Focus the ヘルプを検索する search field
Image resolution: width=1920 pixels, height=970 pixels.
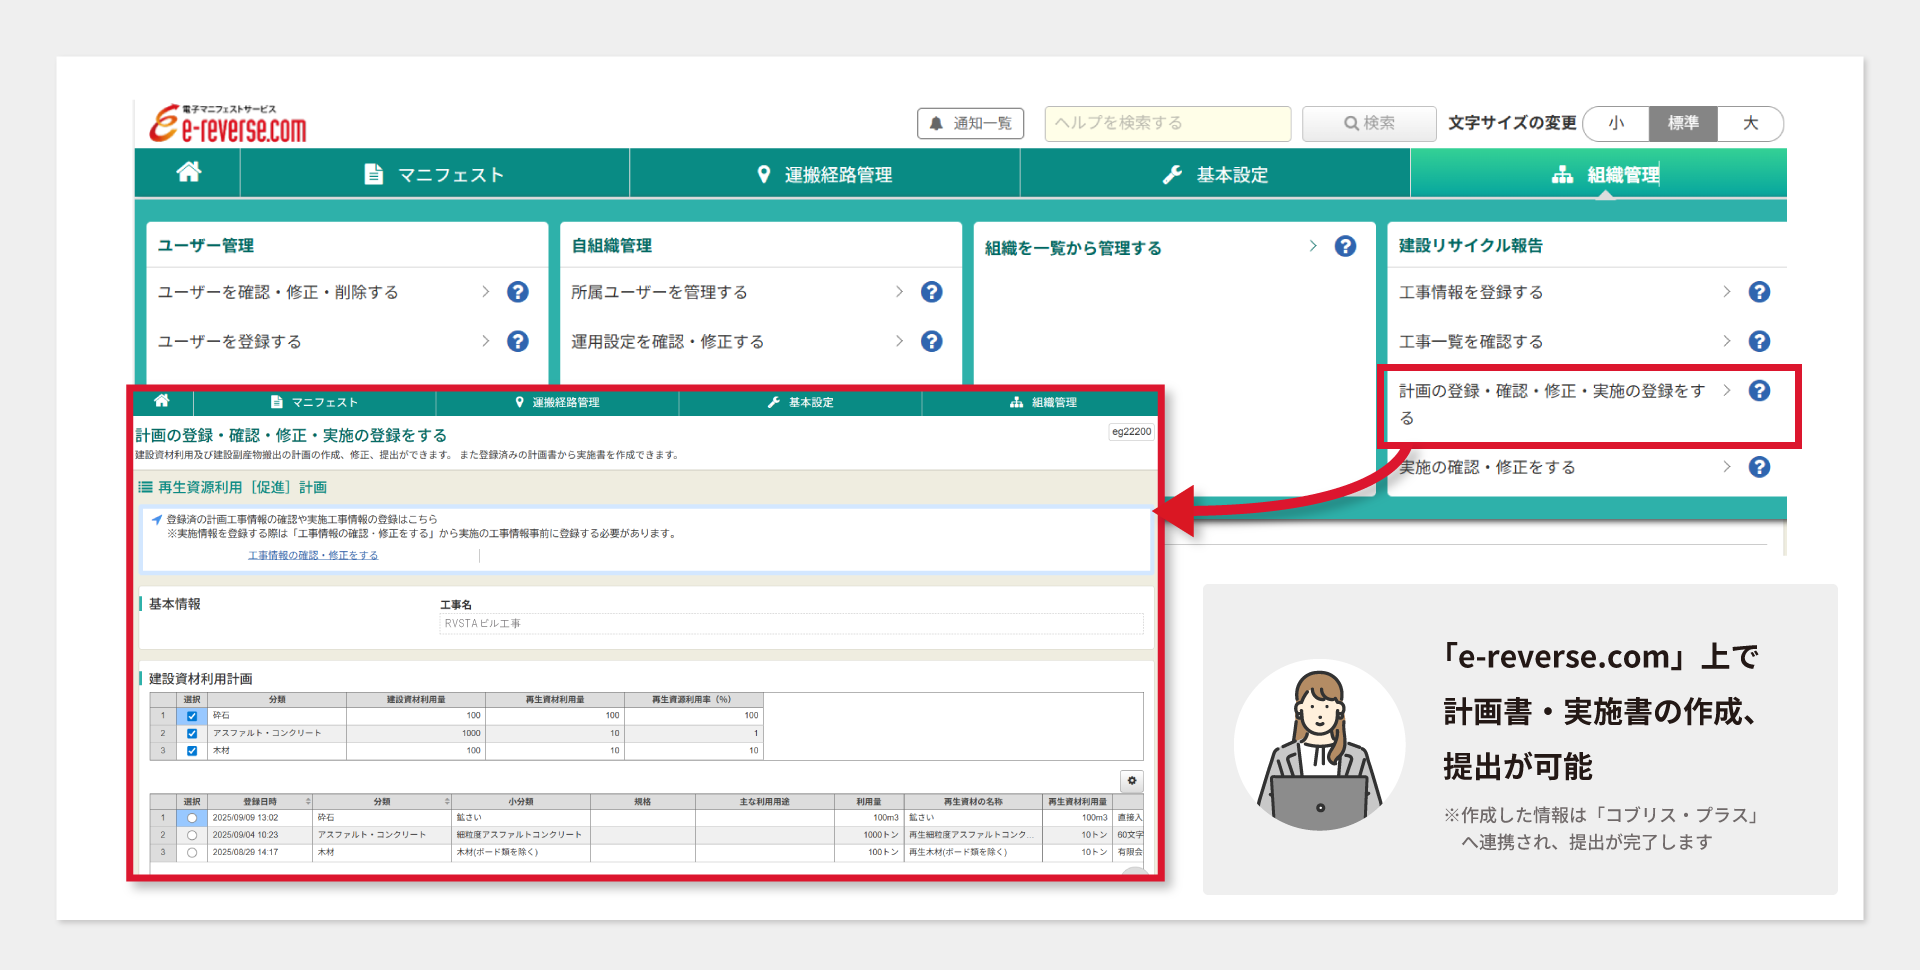click(1168, 123)
